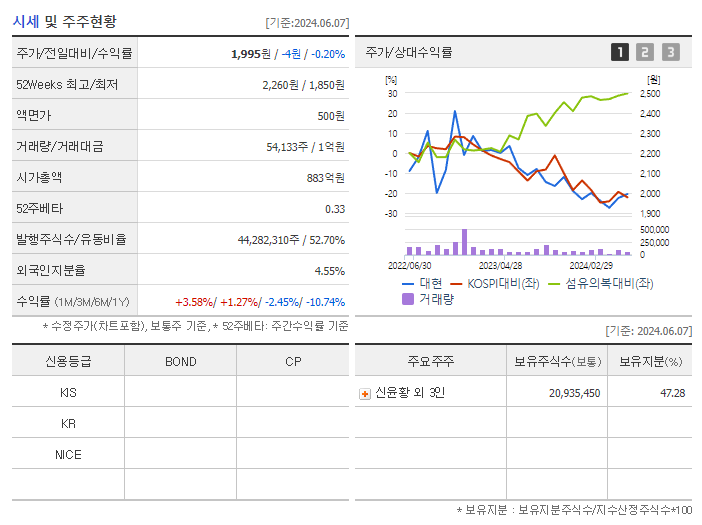This screenshot has height=525, width=702.
Task: Select 52주베타 value 0.33
Action: (x=335, y=209)
